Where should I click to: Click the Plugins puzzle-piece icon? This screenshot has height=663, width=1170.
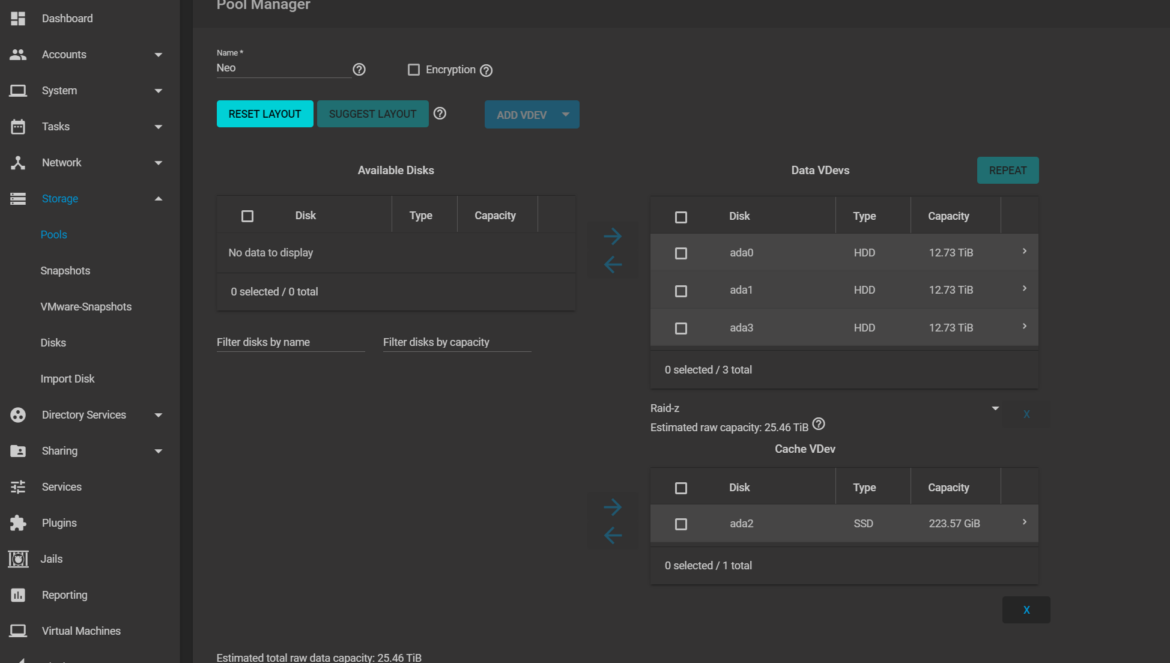coord(18,523)
